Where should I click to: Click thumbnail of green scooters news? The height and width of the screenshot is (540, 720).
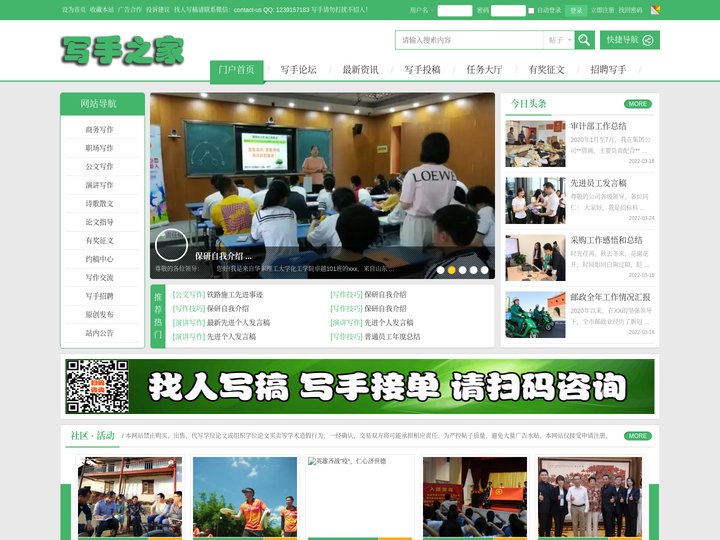click(535, 315)
